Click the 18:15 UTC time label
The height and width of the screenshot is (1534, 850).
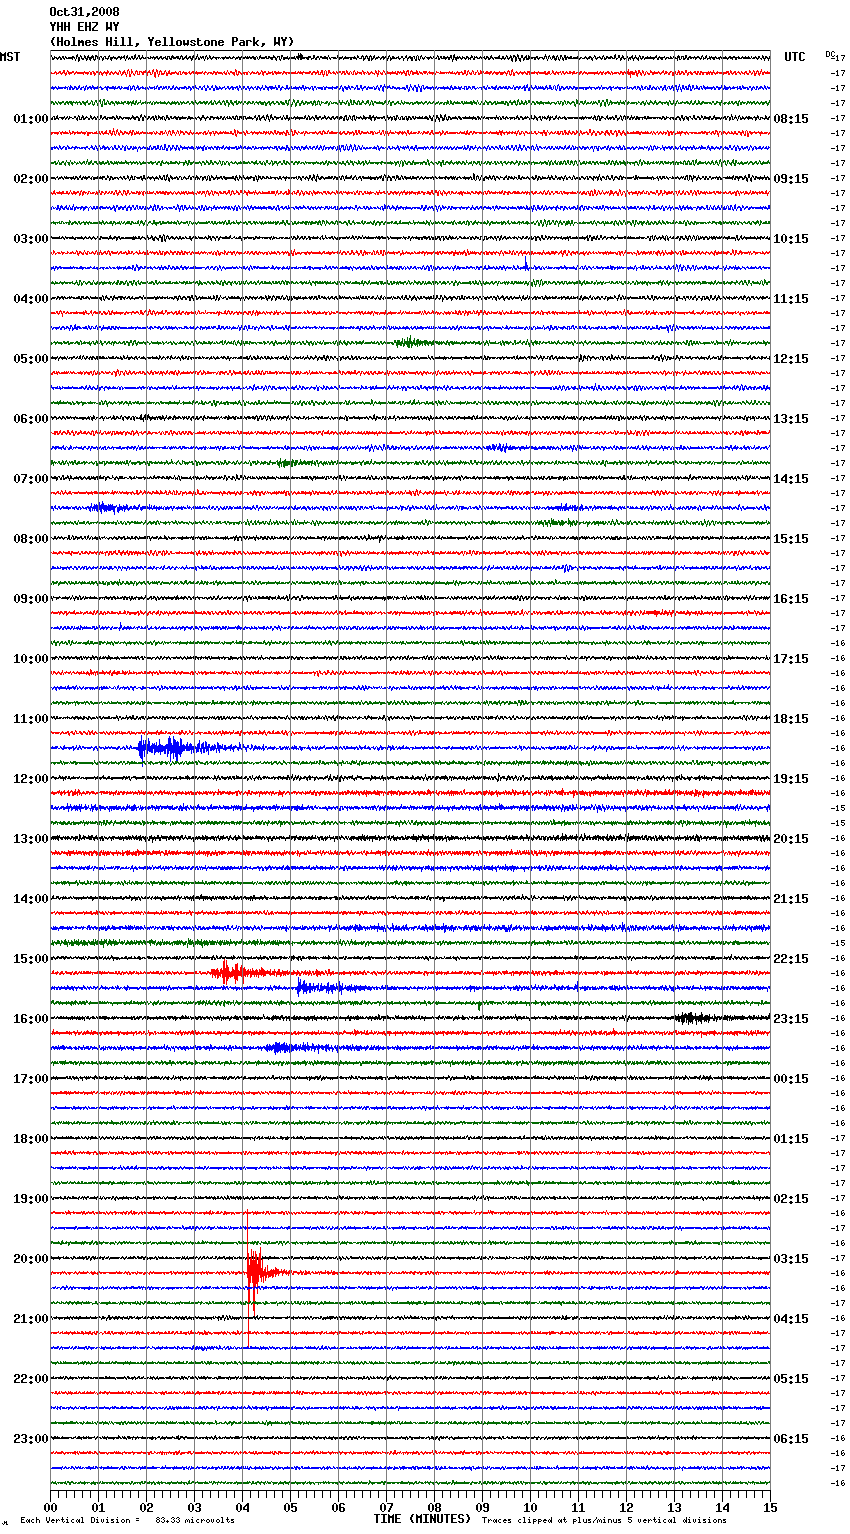(x=791, y=719)
